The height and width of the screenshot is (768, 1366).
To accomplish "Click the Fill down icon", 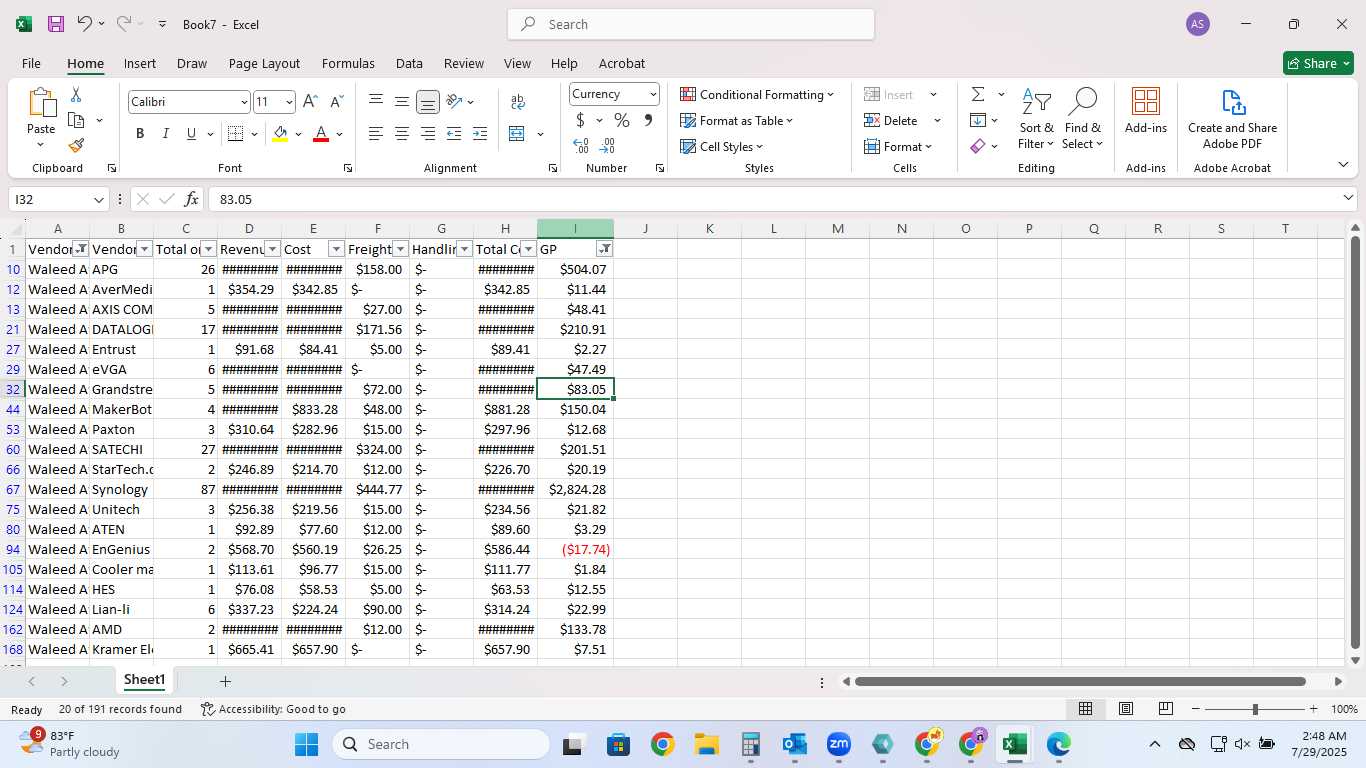I will coord(978,120).
